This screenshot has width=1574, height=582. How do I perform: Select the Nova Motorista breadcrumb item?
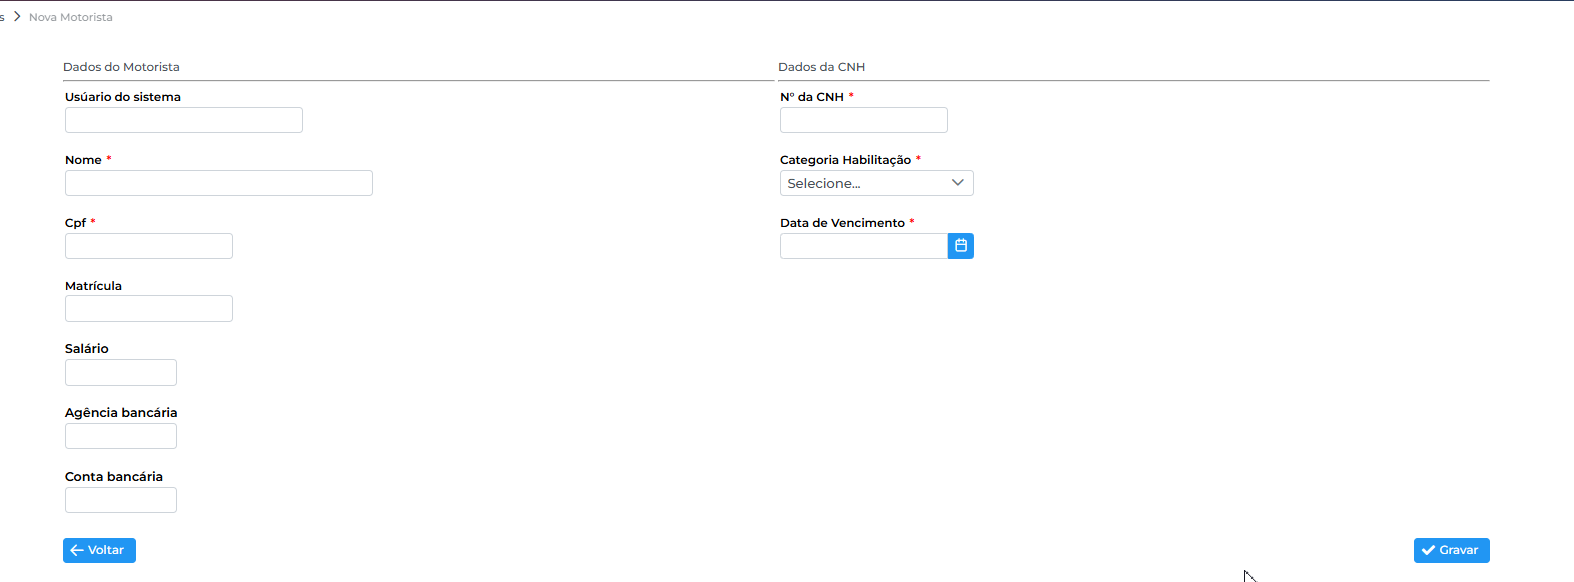click(x=71, y=17)
